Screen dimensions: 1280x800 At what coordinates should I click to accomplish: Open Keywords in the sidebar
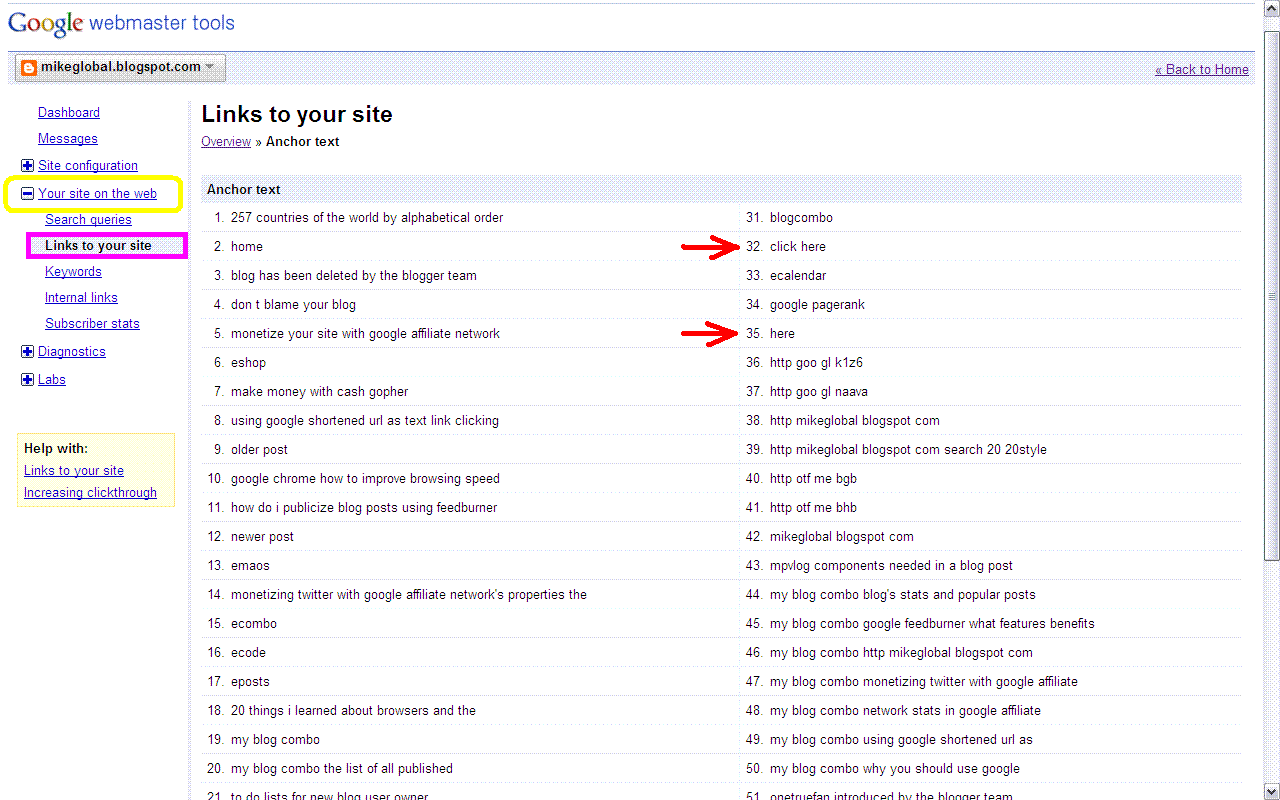tap(73, 272)
